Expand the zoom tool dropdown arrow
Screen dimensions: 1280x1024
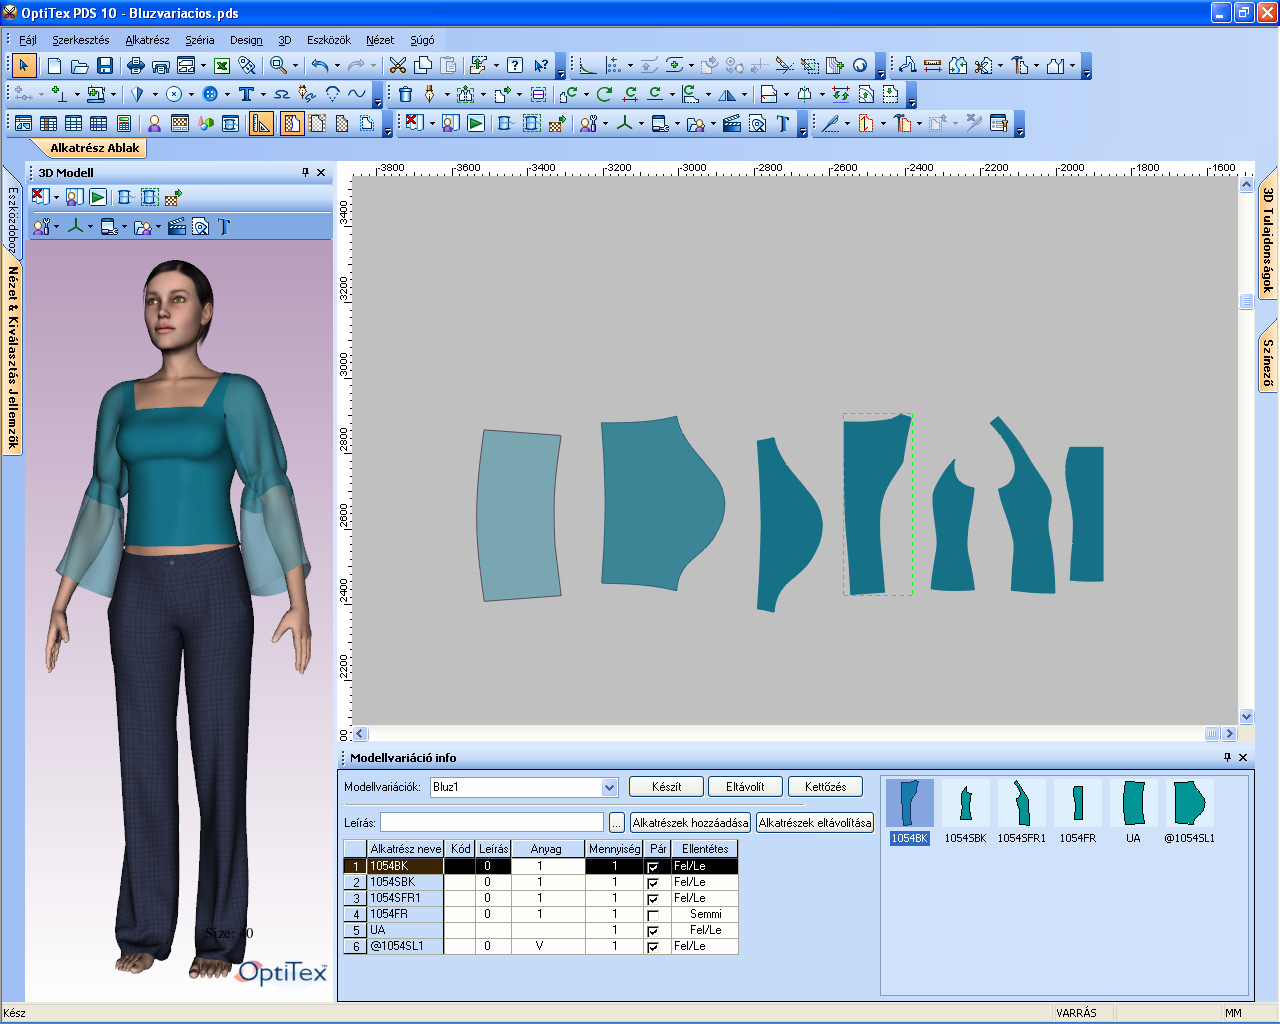click(297, 66)
